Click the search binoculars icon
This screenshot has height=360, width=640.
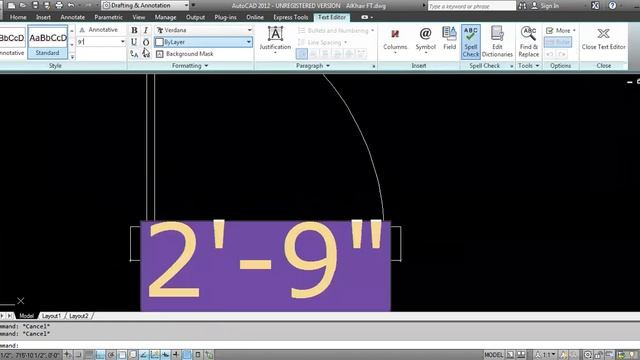point(522,6)
